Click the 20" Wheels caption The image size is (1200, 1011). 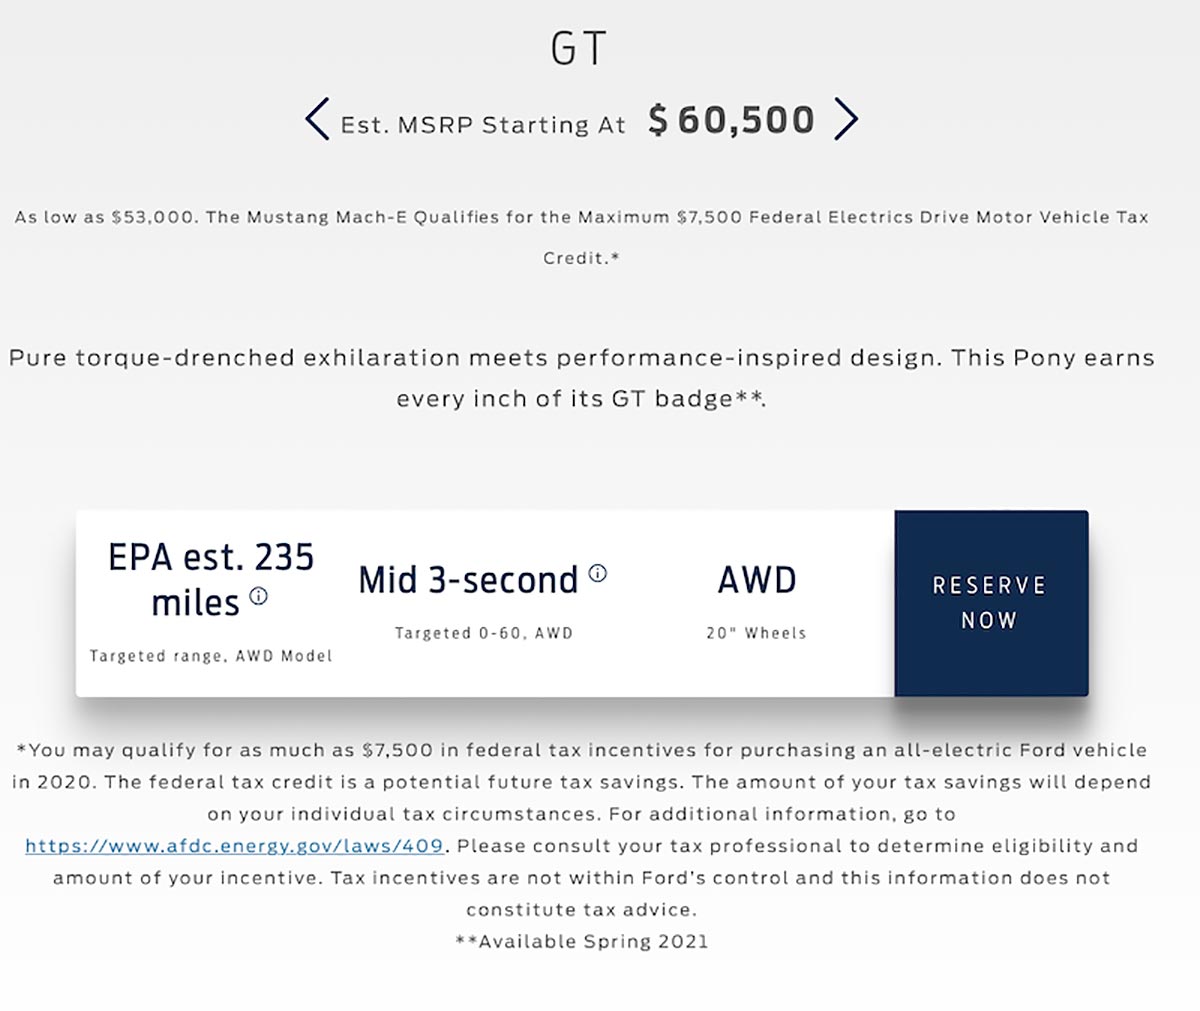click(x=756, y=633)
